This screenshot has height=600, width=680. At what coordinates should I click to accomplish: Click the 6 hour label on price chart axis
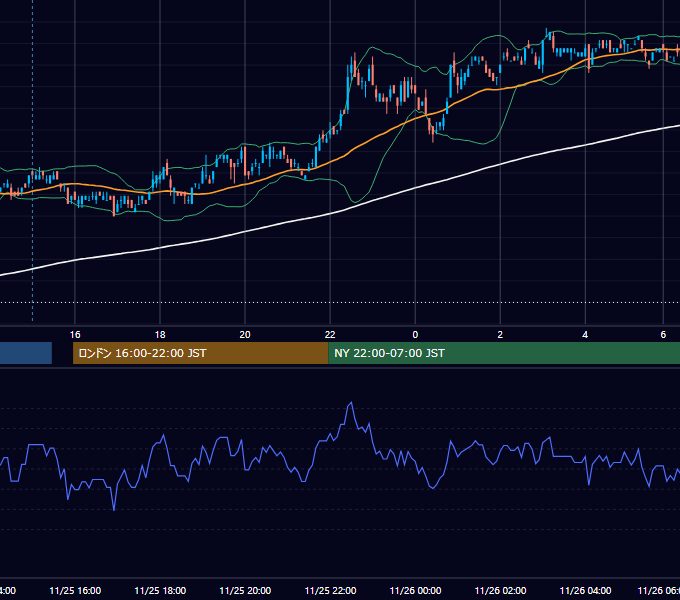click(x=663, y=335)
